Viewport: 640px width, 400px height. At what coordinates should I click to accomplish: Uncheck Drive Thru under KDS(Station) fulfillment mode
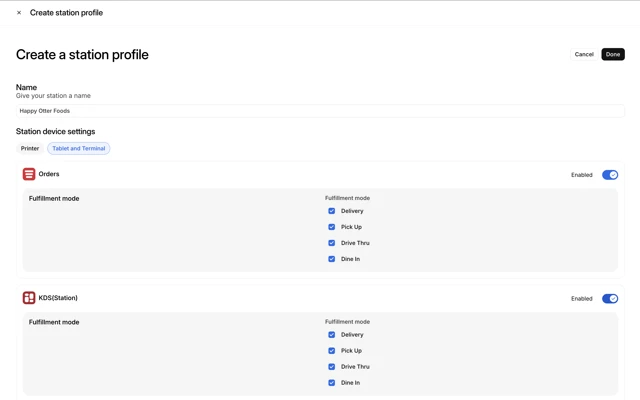(x=332, y=367)
